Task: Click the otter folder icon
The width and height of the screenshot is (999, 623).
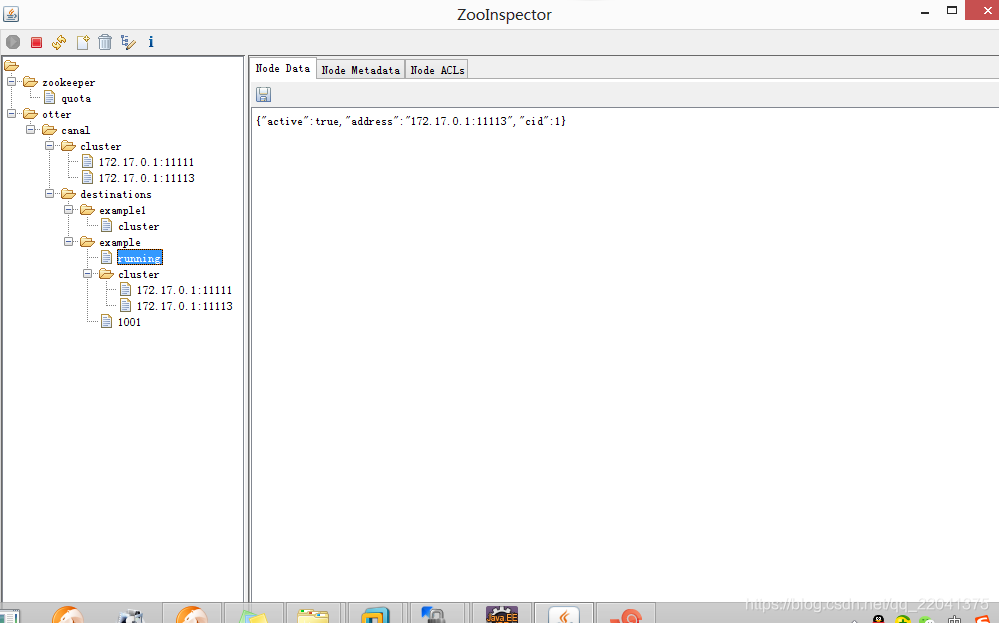Action: (x=31, y=114)
